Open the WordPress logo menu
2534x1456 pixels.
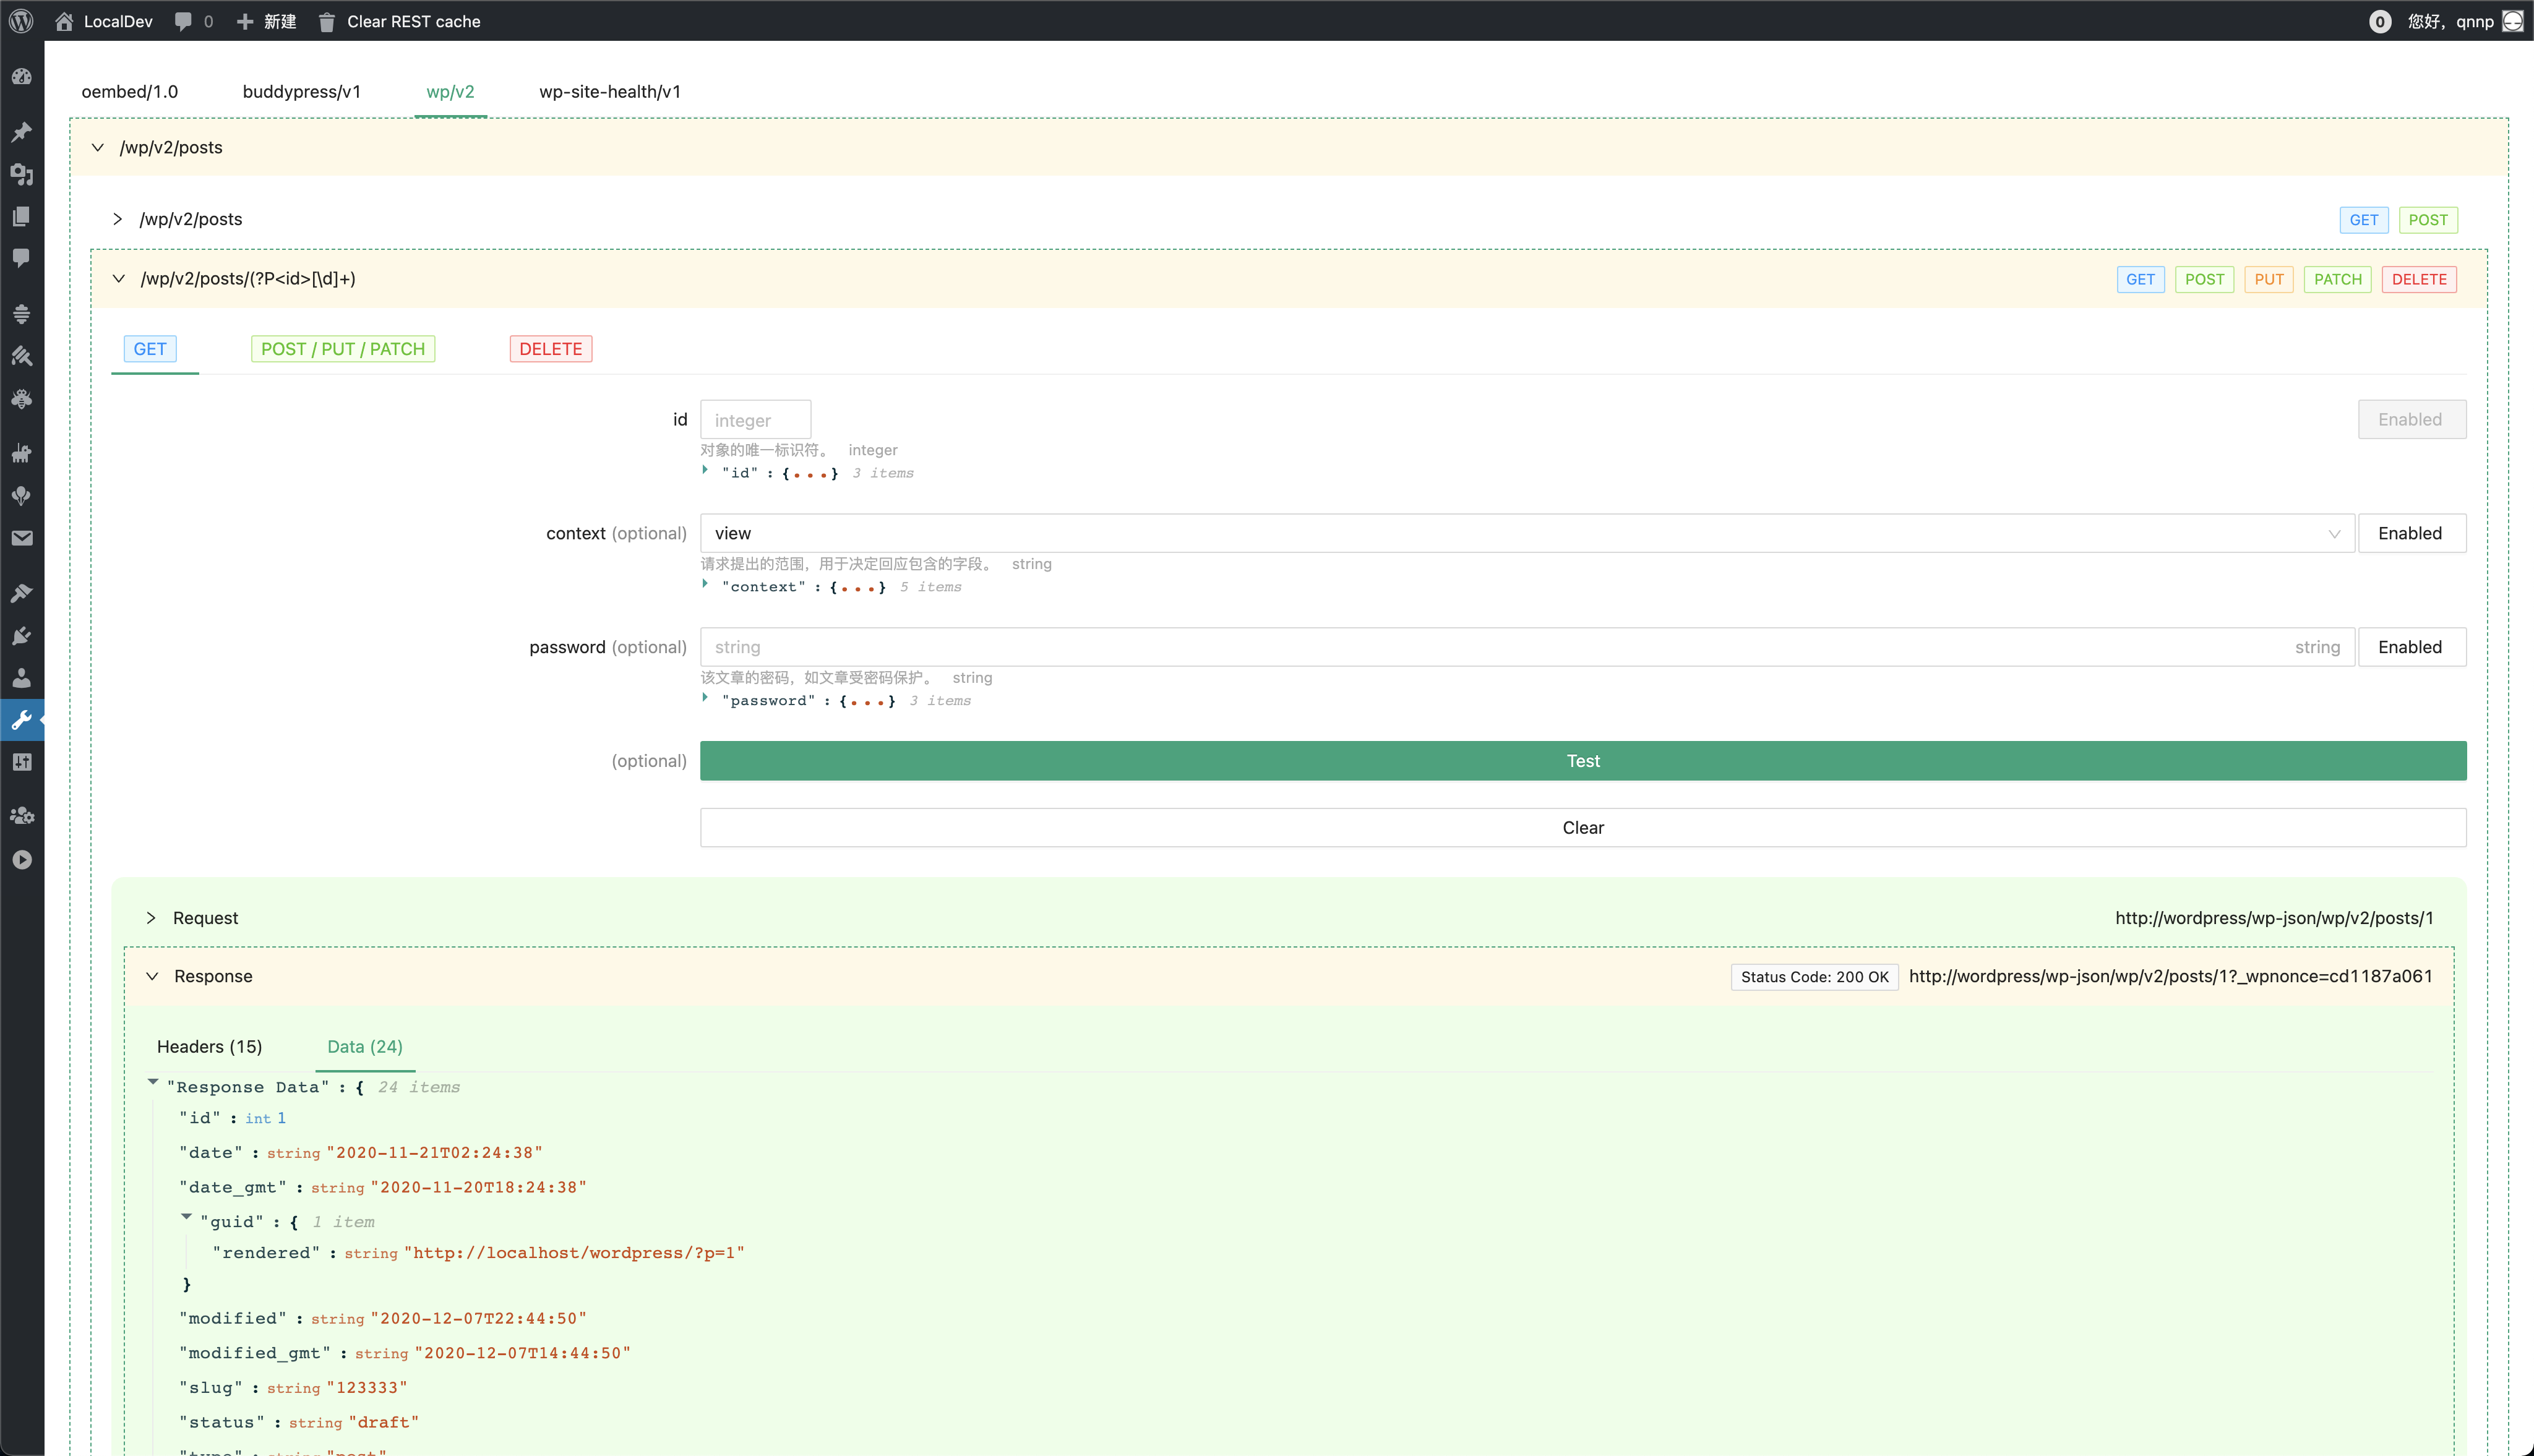(21, 21)
